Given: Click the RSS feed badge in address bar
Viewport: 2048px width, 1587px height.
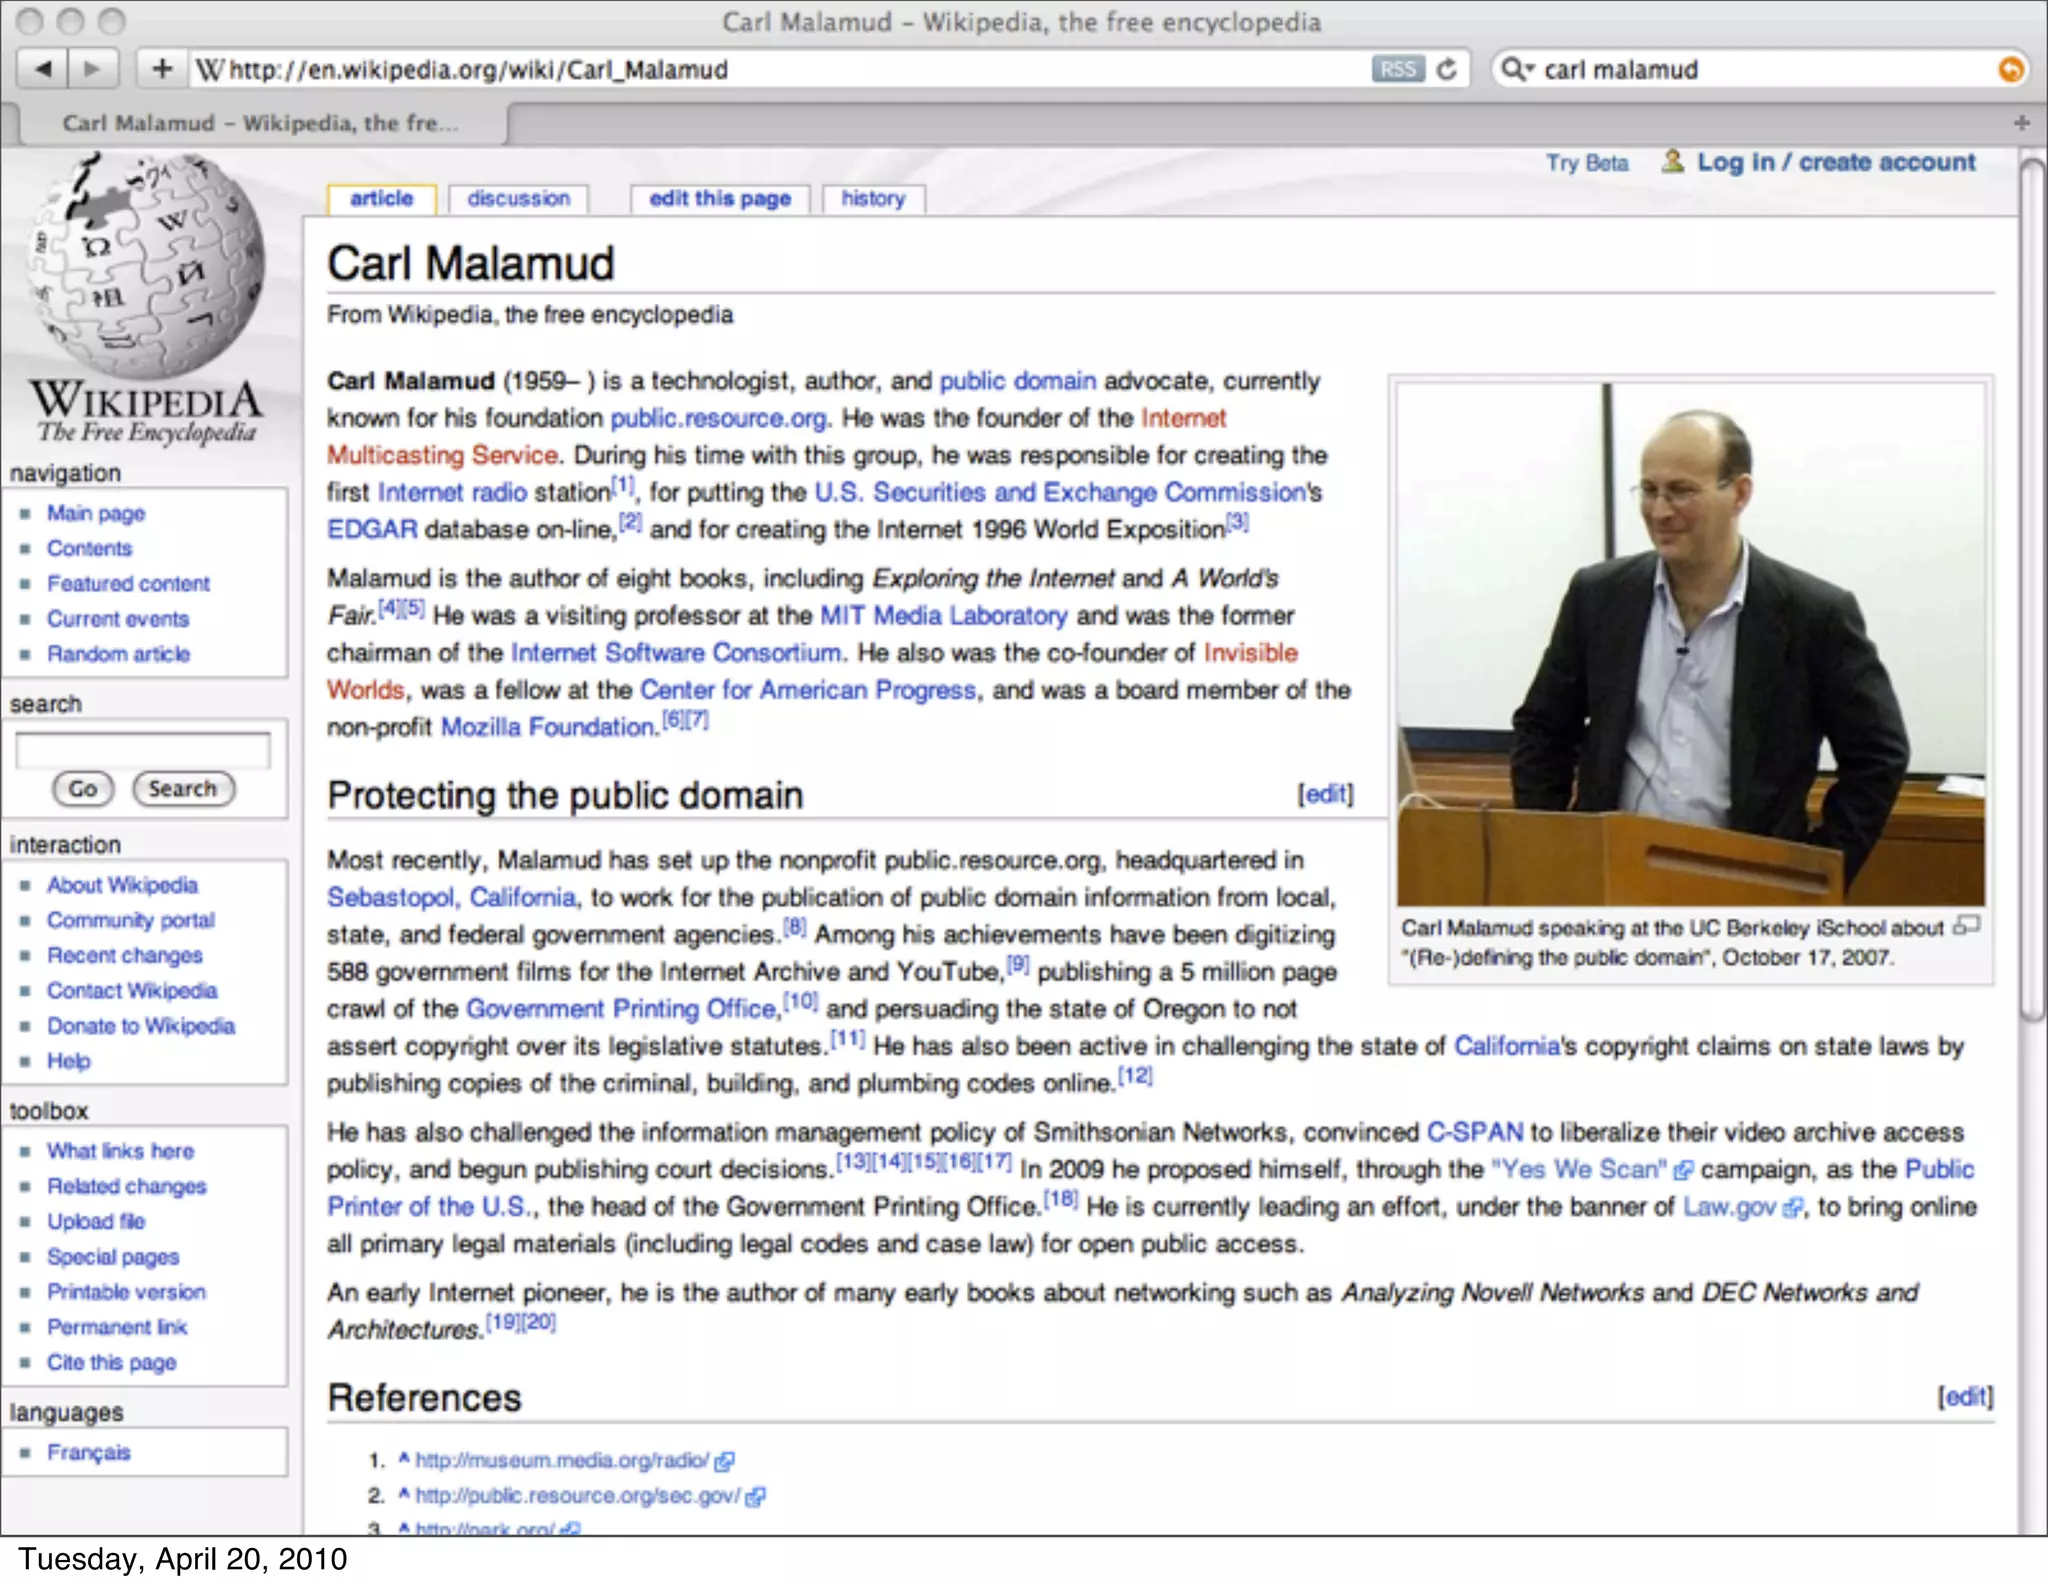Looking at the screenshot, I should coord(1397,69).
